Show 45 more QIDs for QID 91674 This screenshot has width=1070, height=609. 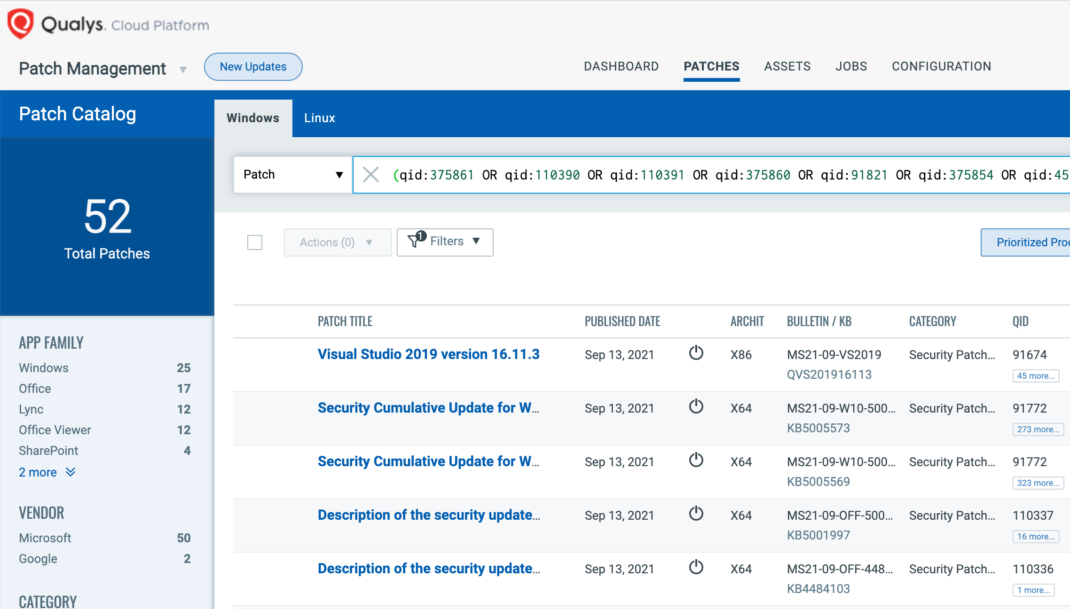pyautogui.click(x=1036, y=376)
